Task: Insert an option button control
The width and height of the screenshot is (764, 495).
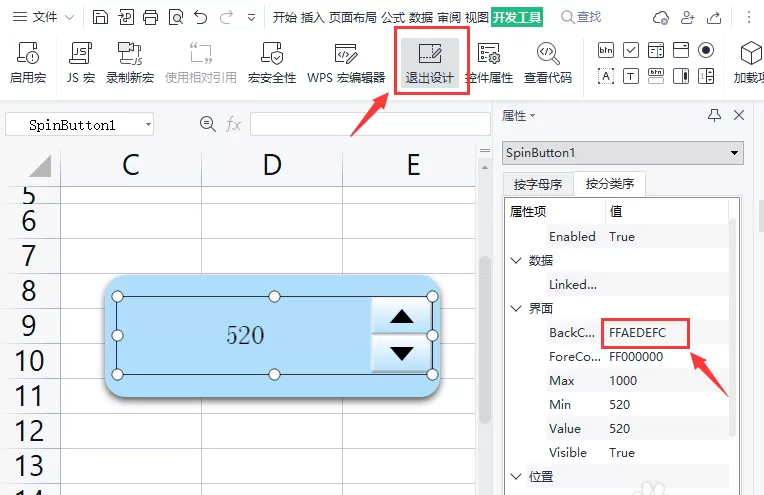Action: tap(706, 50)
